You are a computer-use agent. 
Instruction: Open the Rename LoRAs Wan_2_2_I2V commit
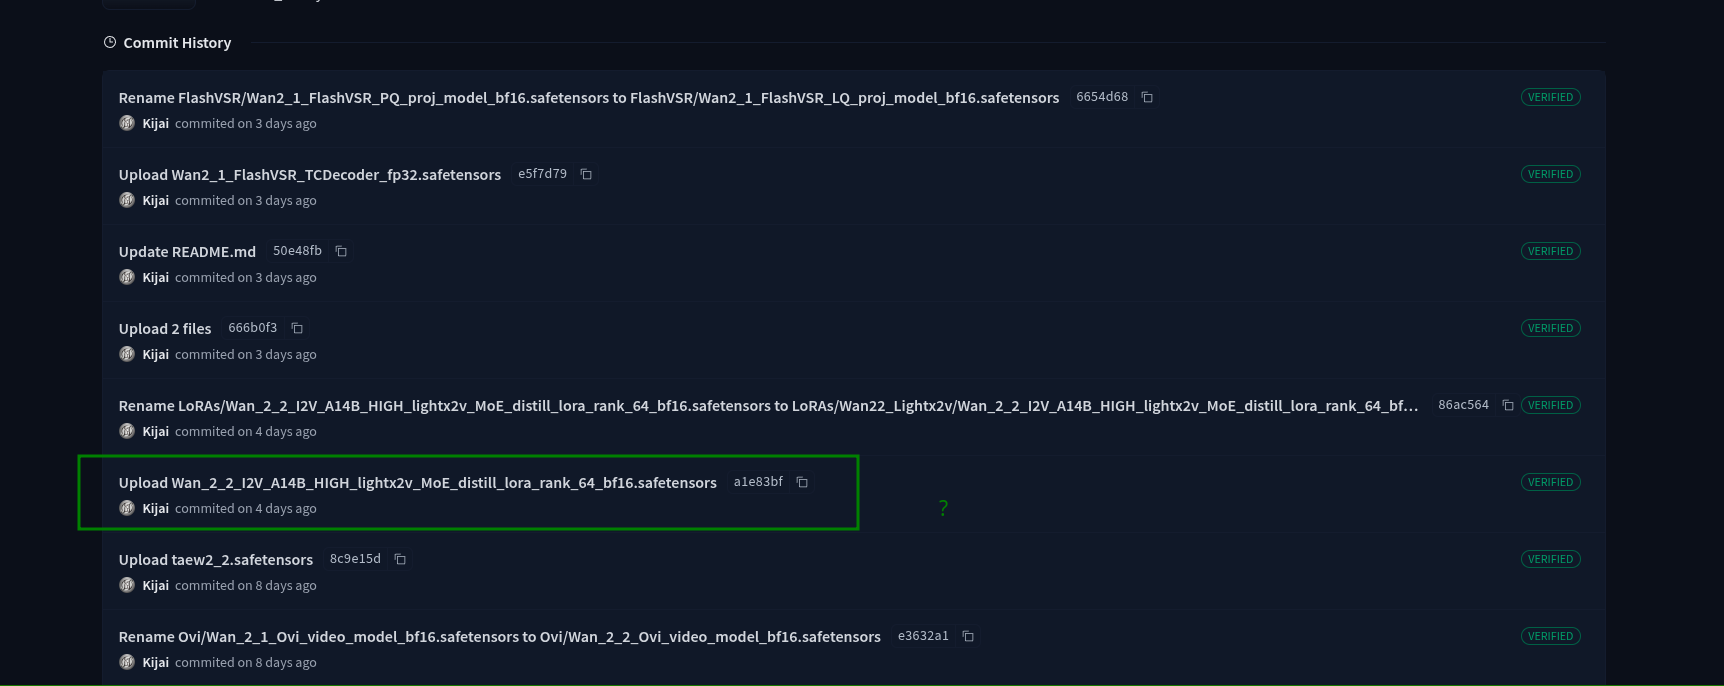coord(768,406)
